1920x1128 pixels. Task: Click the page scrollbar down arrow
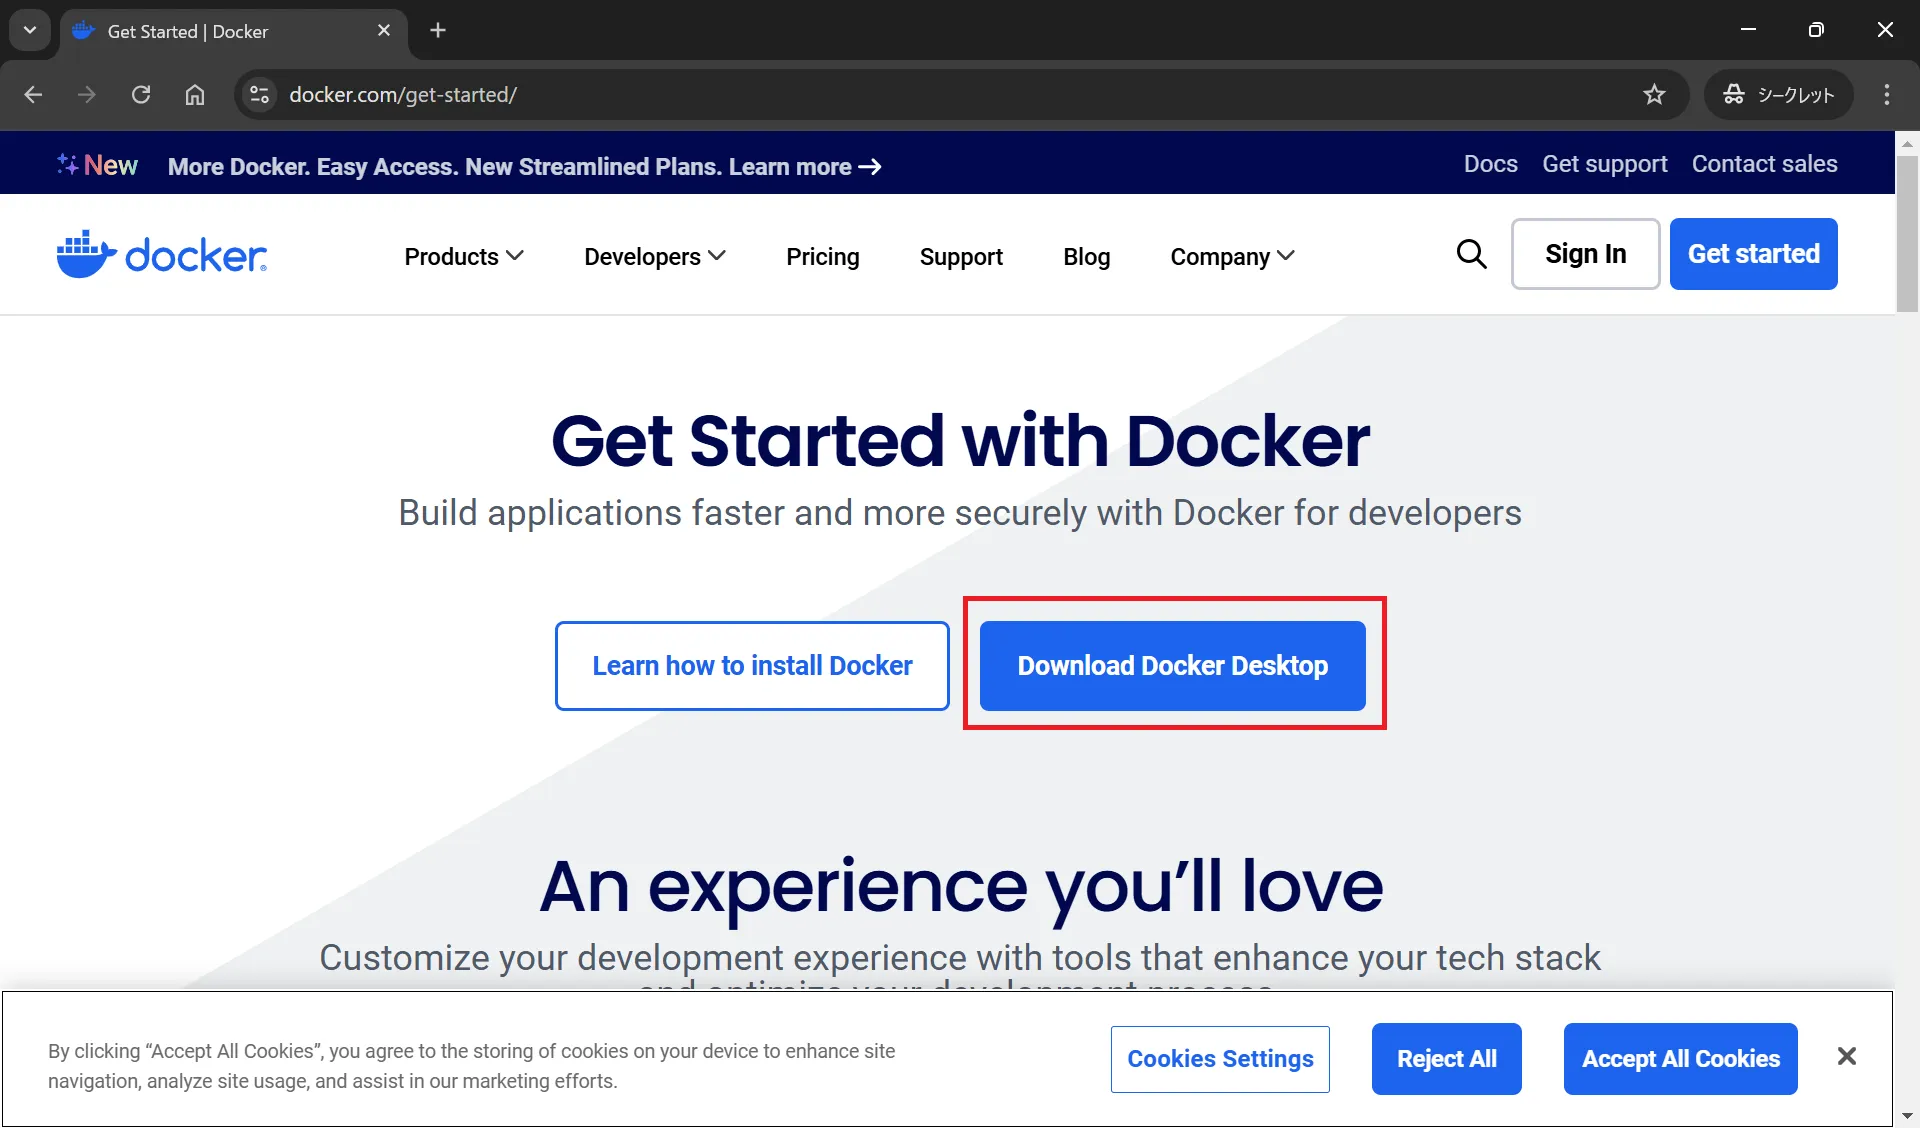point(1907,1115)
